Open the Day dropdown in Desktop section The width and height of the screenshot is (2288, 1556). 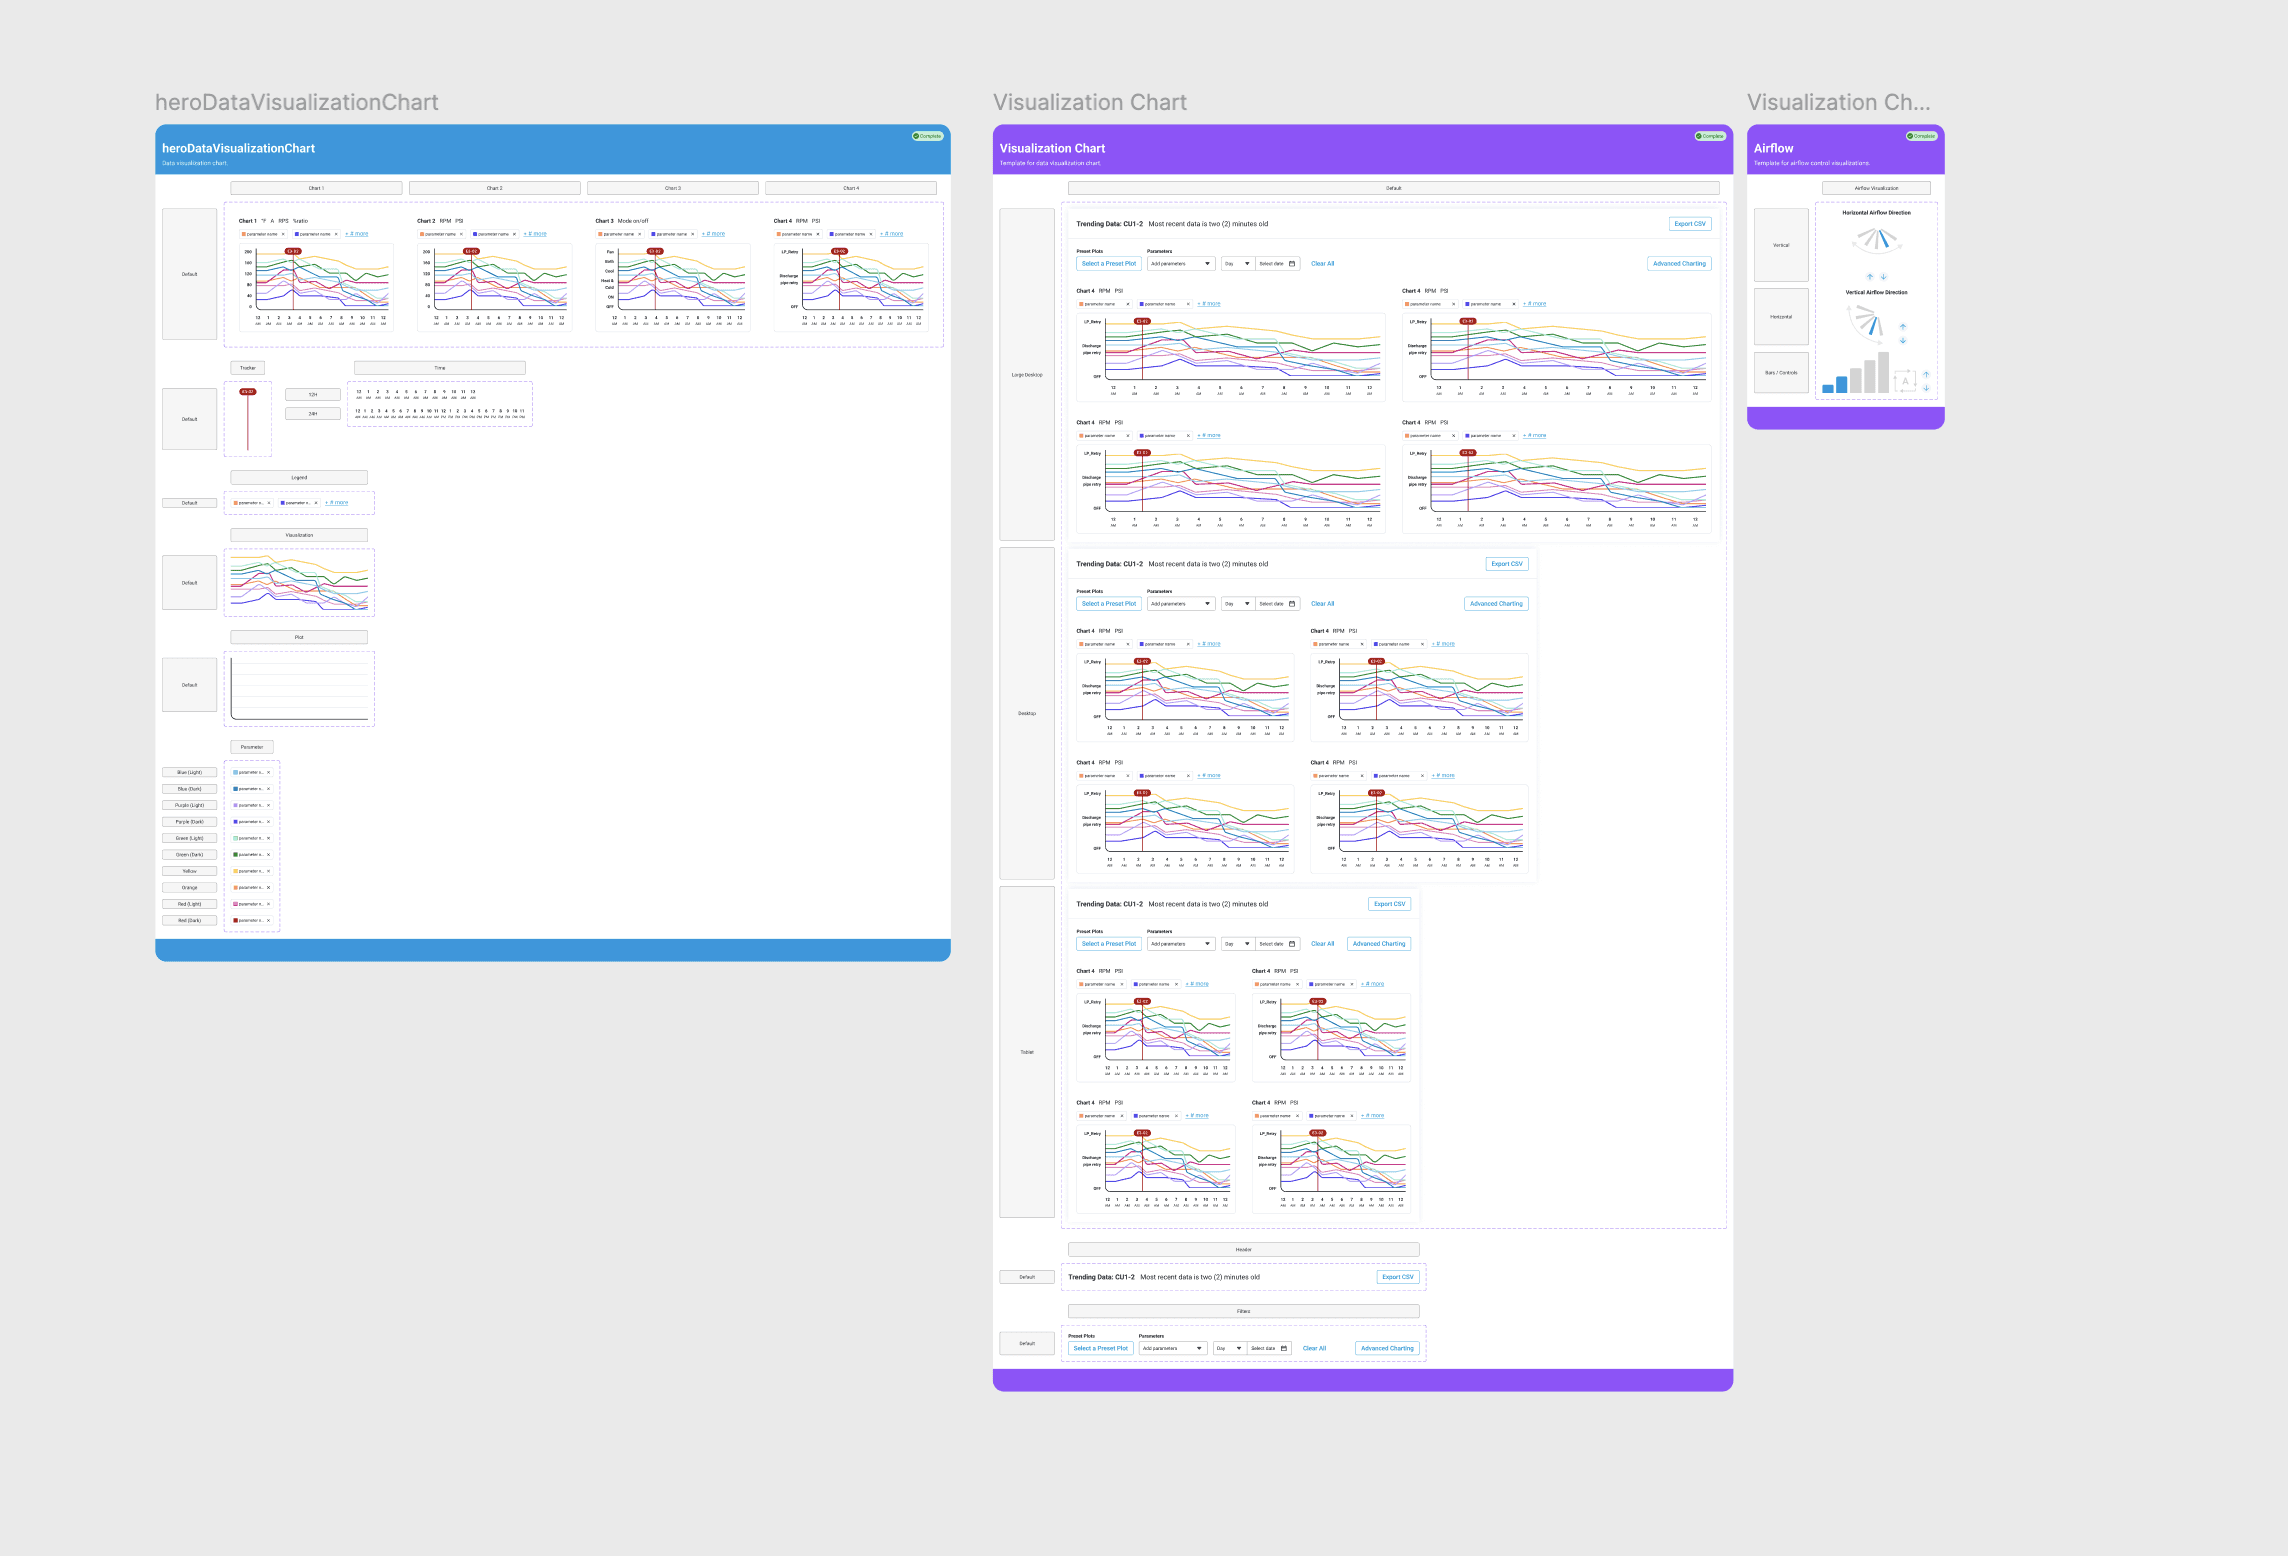click(1238, 604)
